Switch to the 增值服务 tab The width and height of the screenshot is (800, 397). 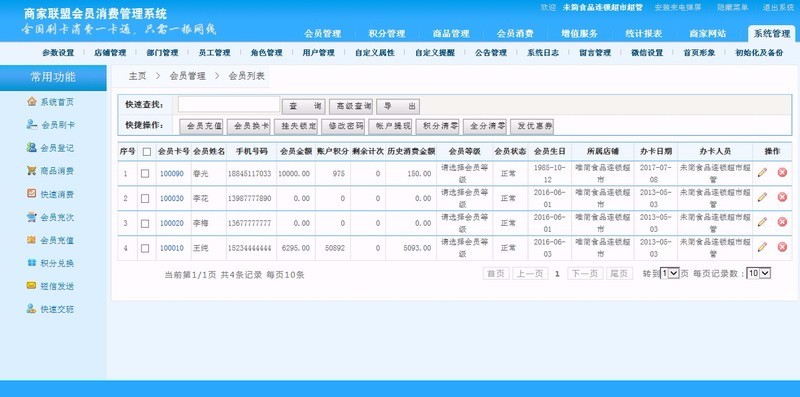click(x=580, y=34)
